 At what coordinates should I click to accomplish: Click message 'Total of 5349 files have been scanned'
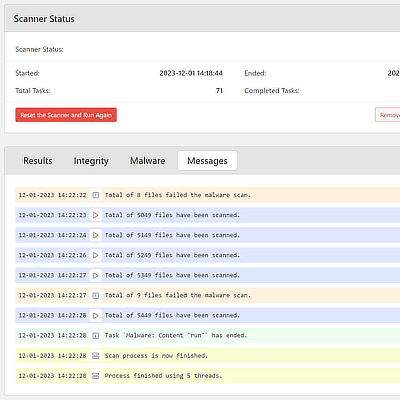tap(172, 275)
